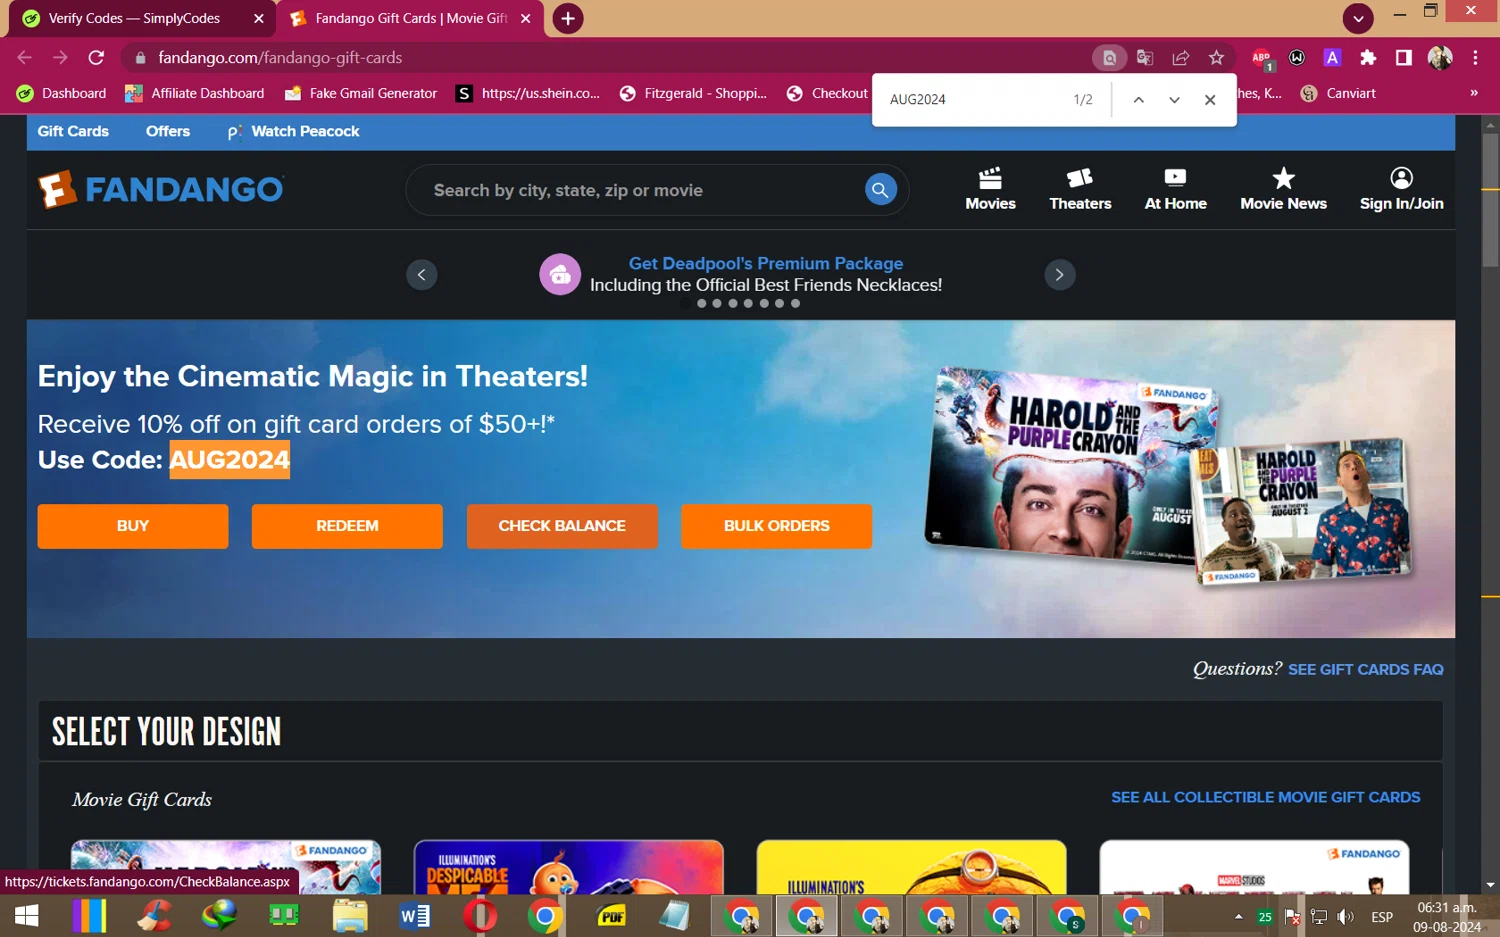Open the Theaters tickets menu
Viewport: 1500px width, 937px height.
(x=1080, y=189)
